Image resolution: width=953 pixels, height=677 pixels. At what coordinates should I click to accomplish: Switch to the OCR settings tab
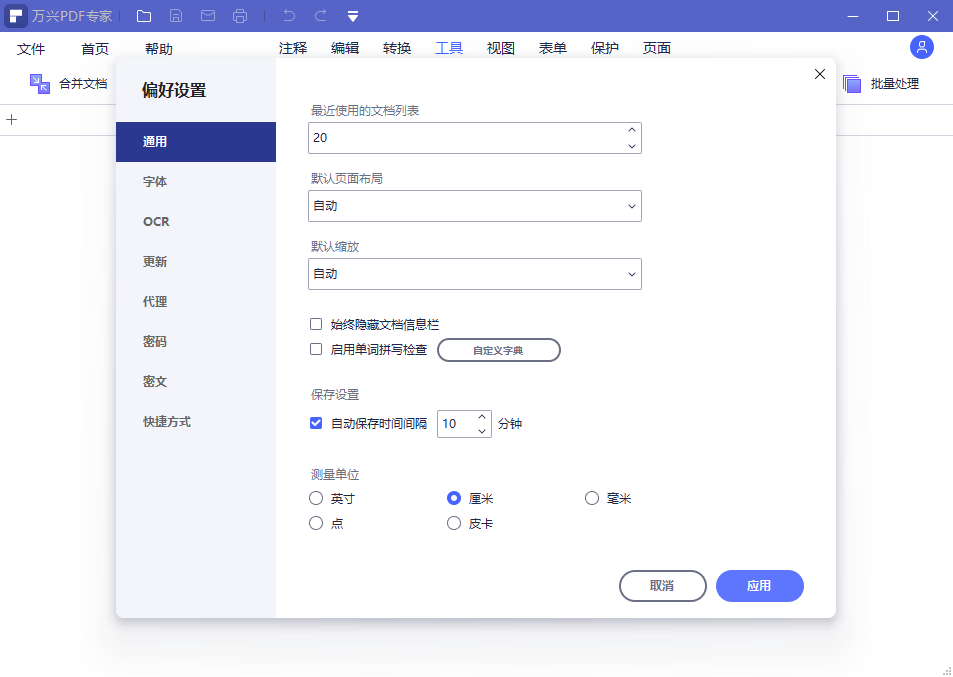pos(156,221)
